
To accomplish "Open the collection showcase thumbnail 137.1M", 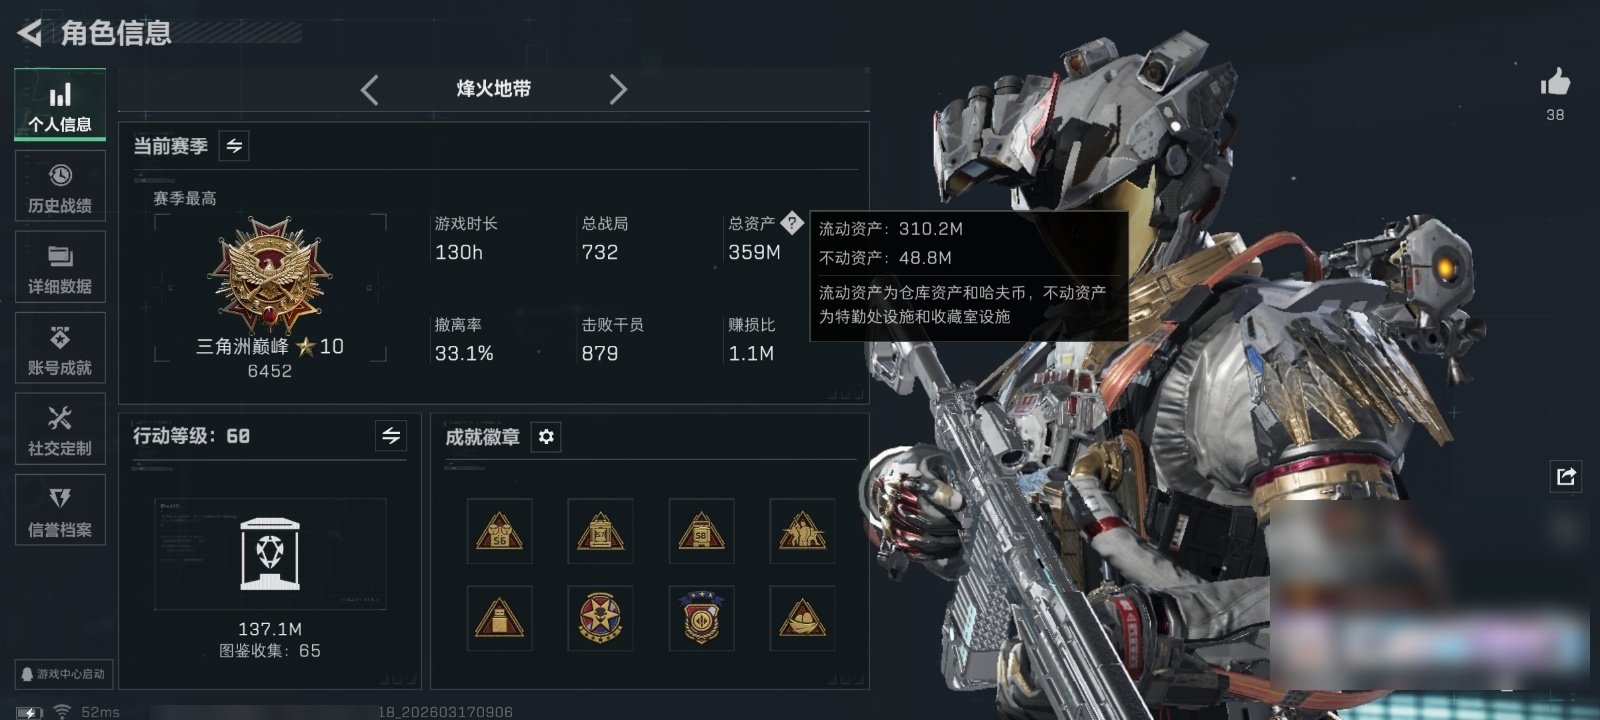I will [x=270, y=554].
